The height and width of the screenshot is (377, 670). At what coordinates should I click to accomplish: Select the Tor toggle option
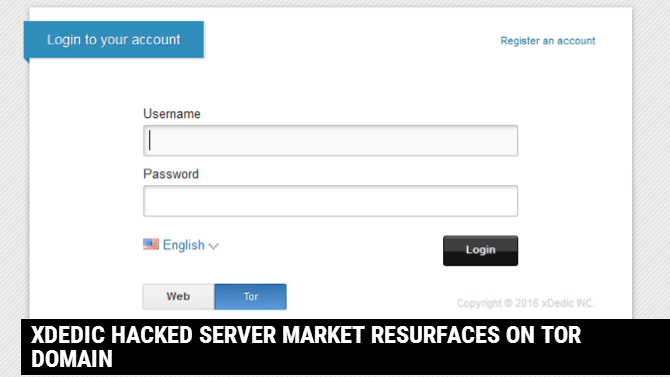[x=250, y=297]
